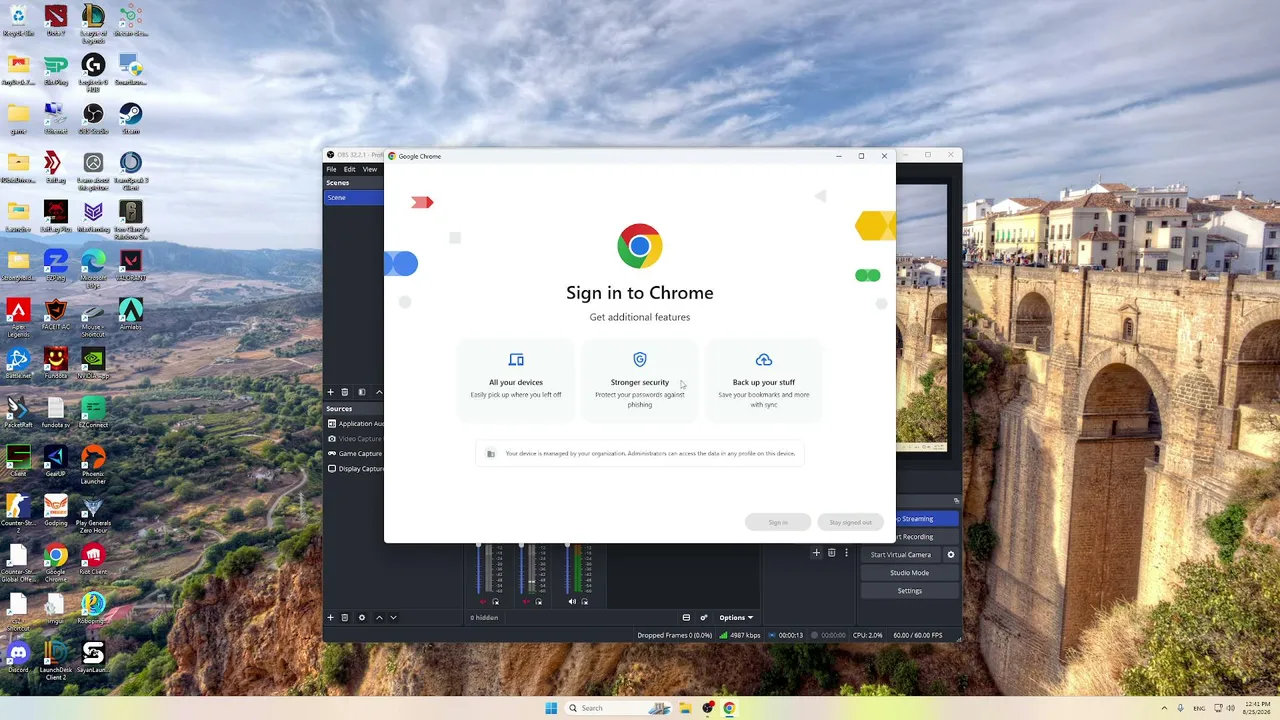Image resolution: width=1280 pixels, height=720 pixels.
Task: Click Start Virtual Camera button
Action: (901, 555)
